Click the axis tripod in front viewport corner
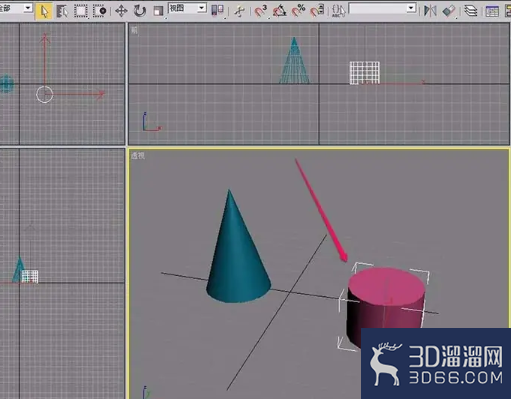511x399 pixels. pos(151,122)
